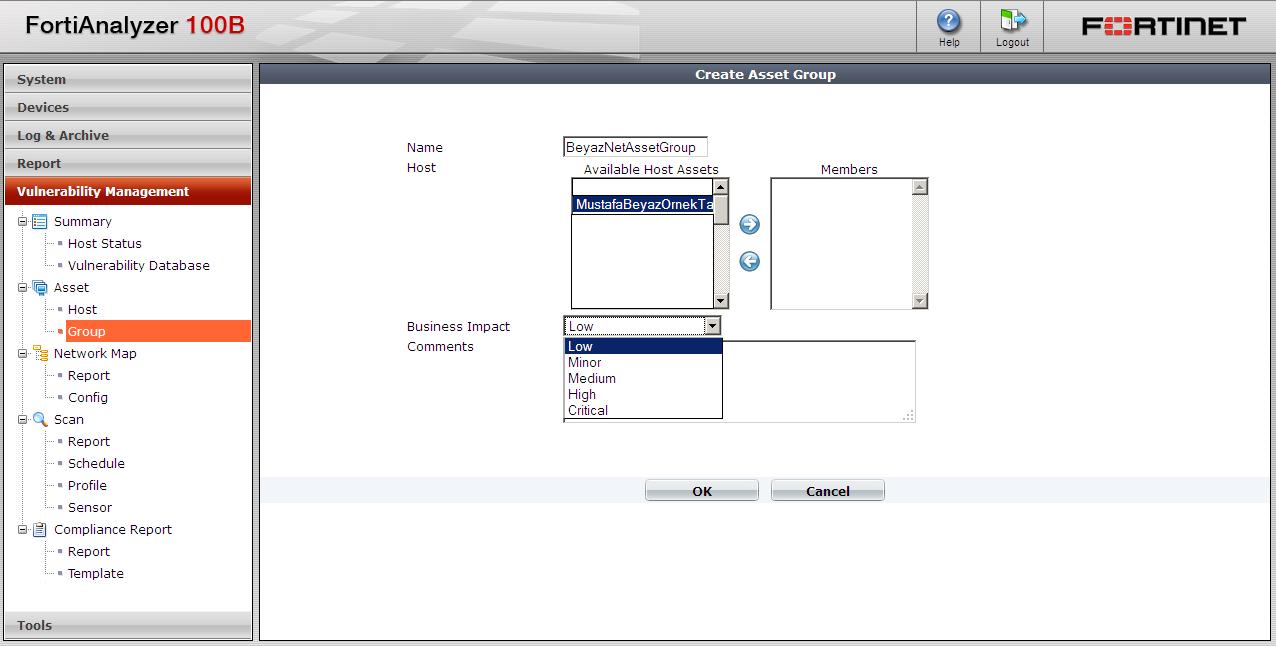Click the Asset tree icon
This screenshot has width=1276, height=646.
pos(40,287)
